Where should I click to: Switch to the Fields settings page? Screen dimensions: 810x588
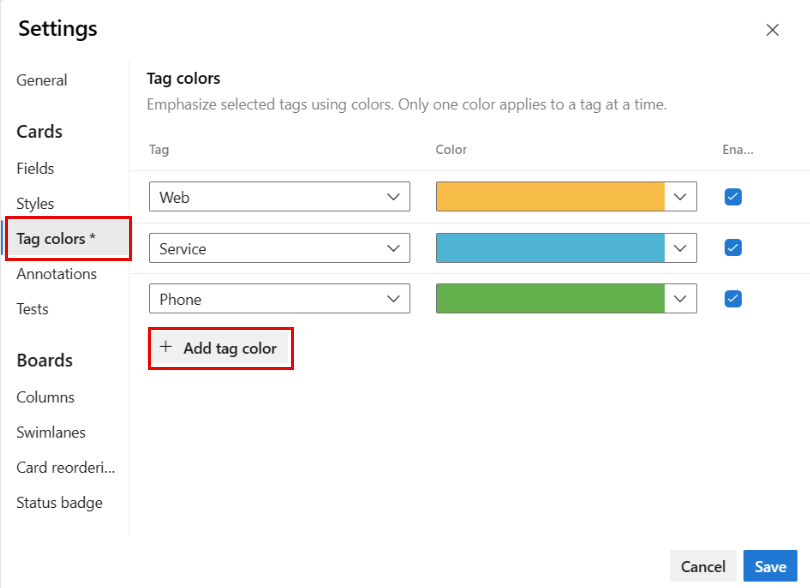(x=36, y=168)
